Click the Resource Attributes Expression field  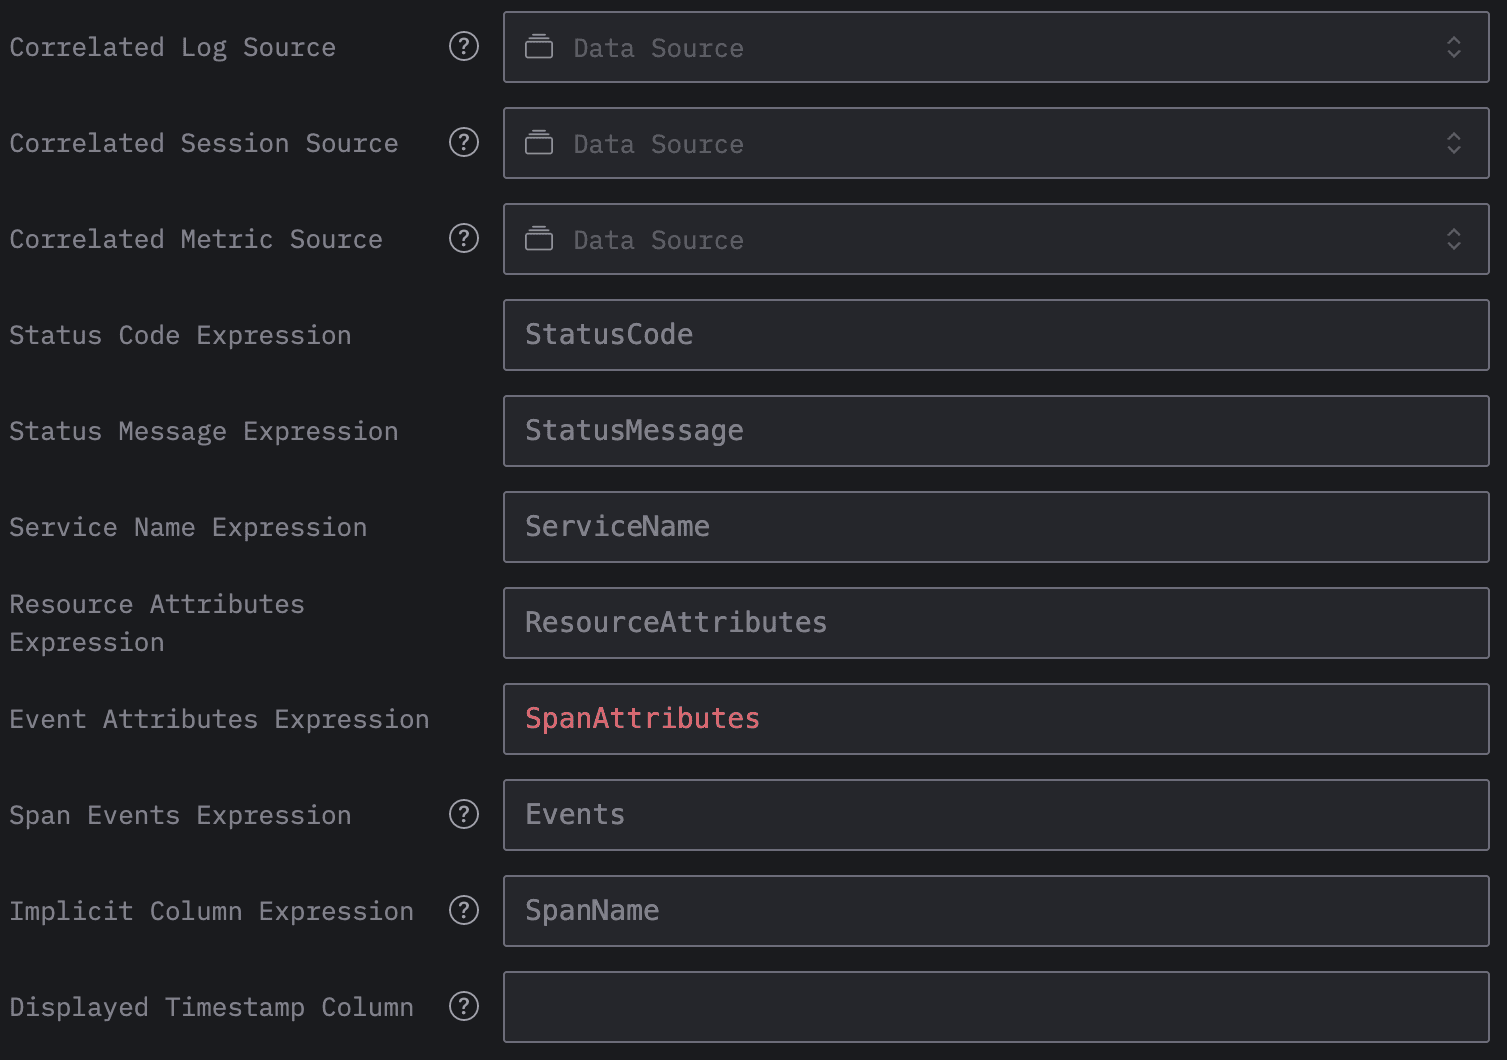pyautogui.click(x=995, y=623)
